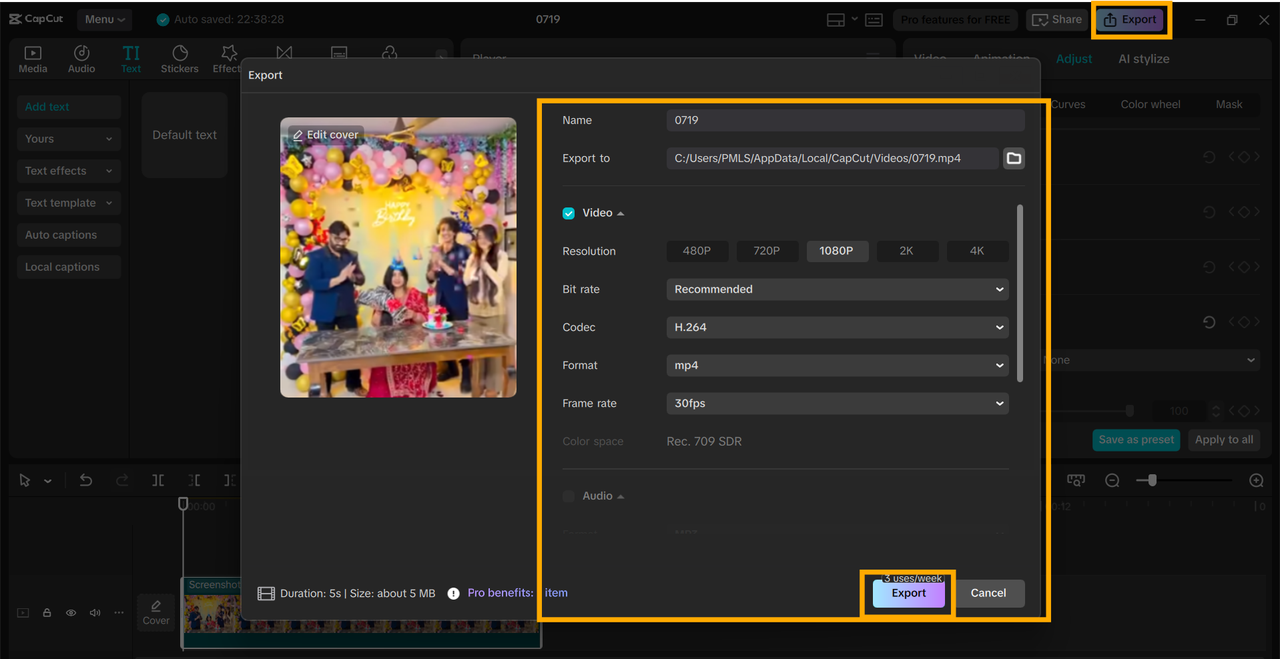Enable the Audio export checkbox
The height and width of the screenshot is (659, 1280).
569,496
